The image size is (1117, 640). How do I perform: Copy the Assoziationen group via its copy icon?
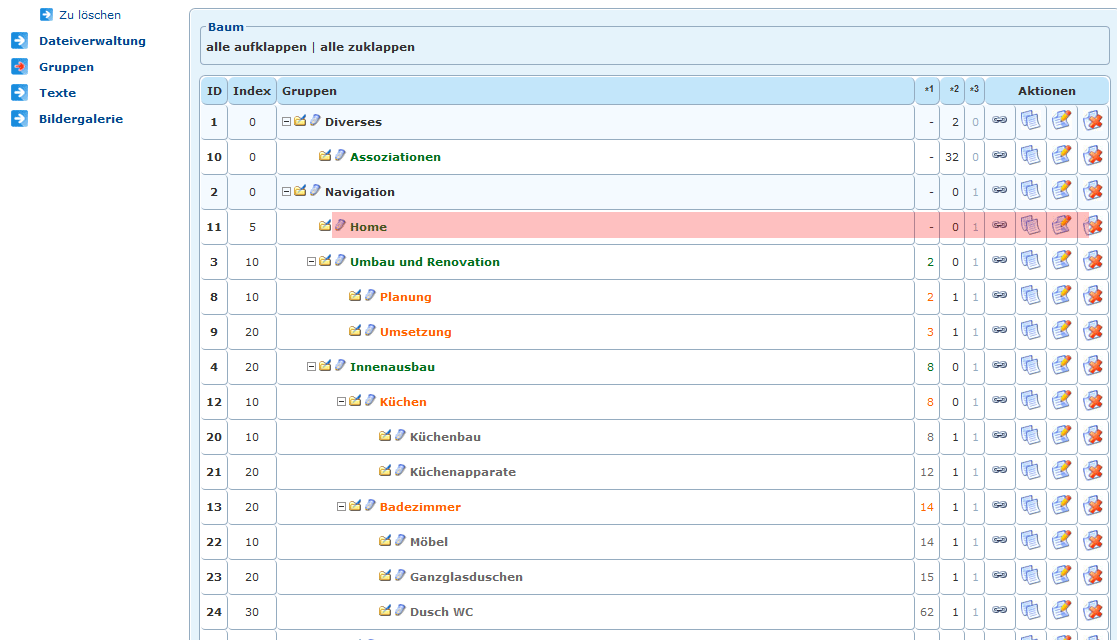[1030, 157]
